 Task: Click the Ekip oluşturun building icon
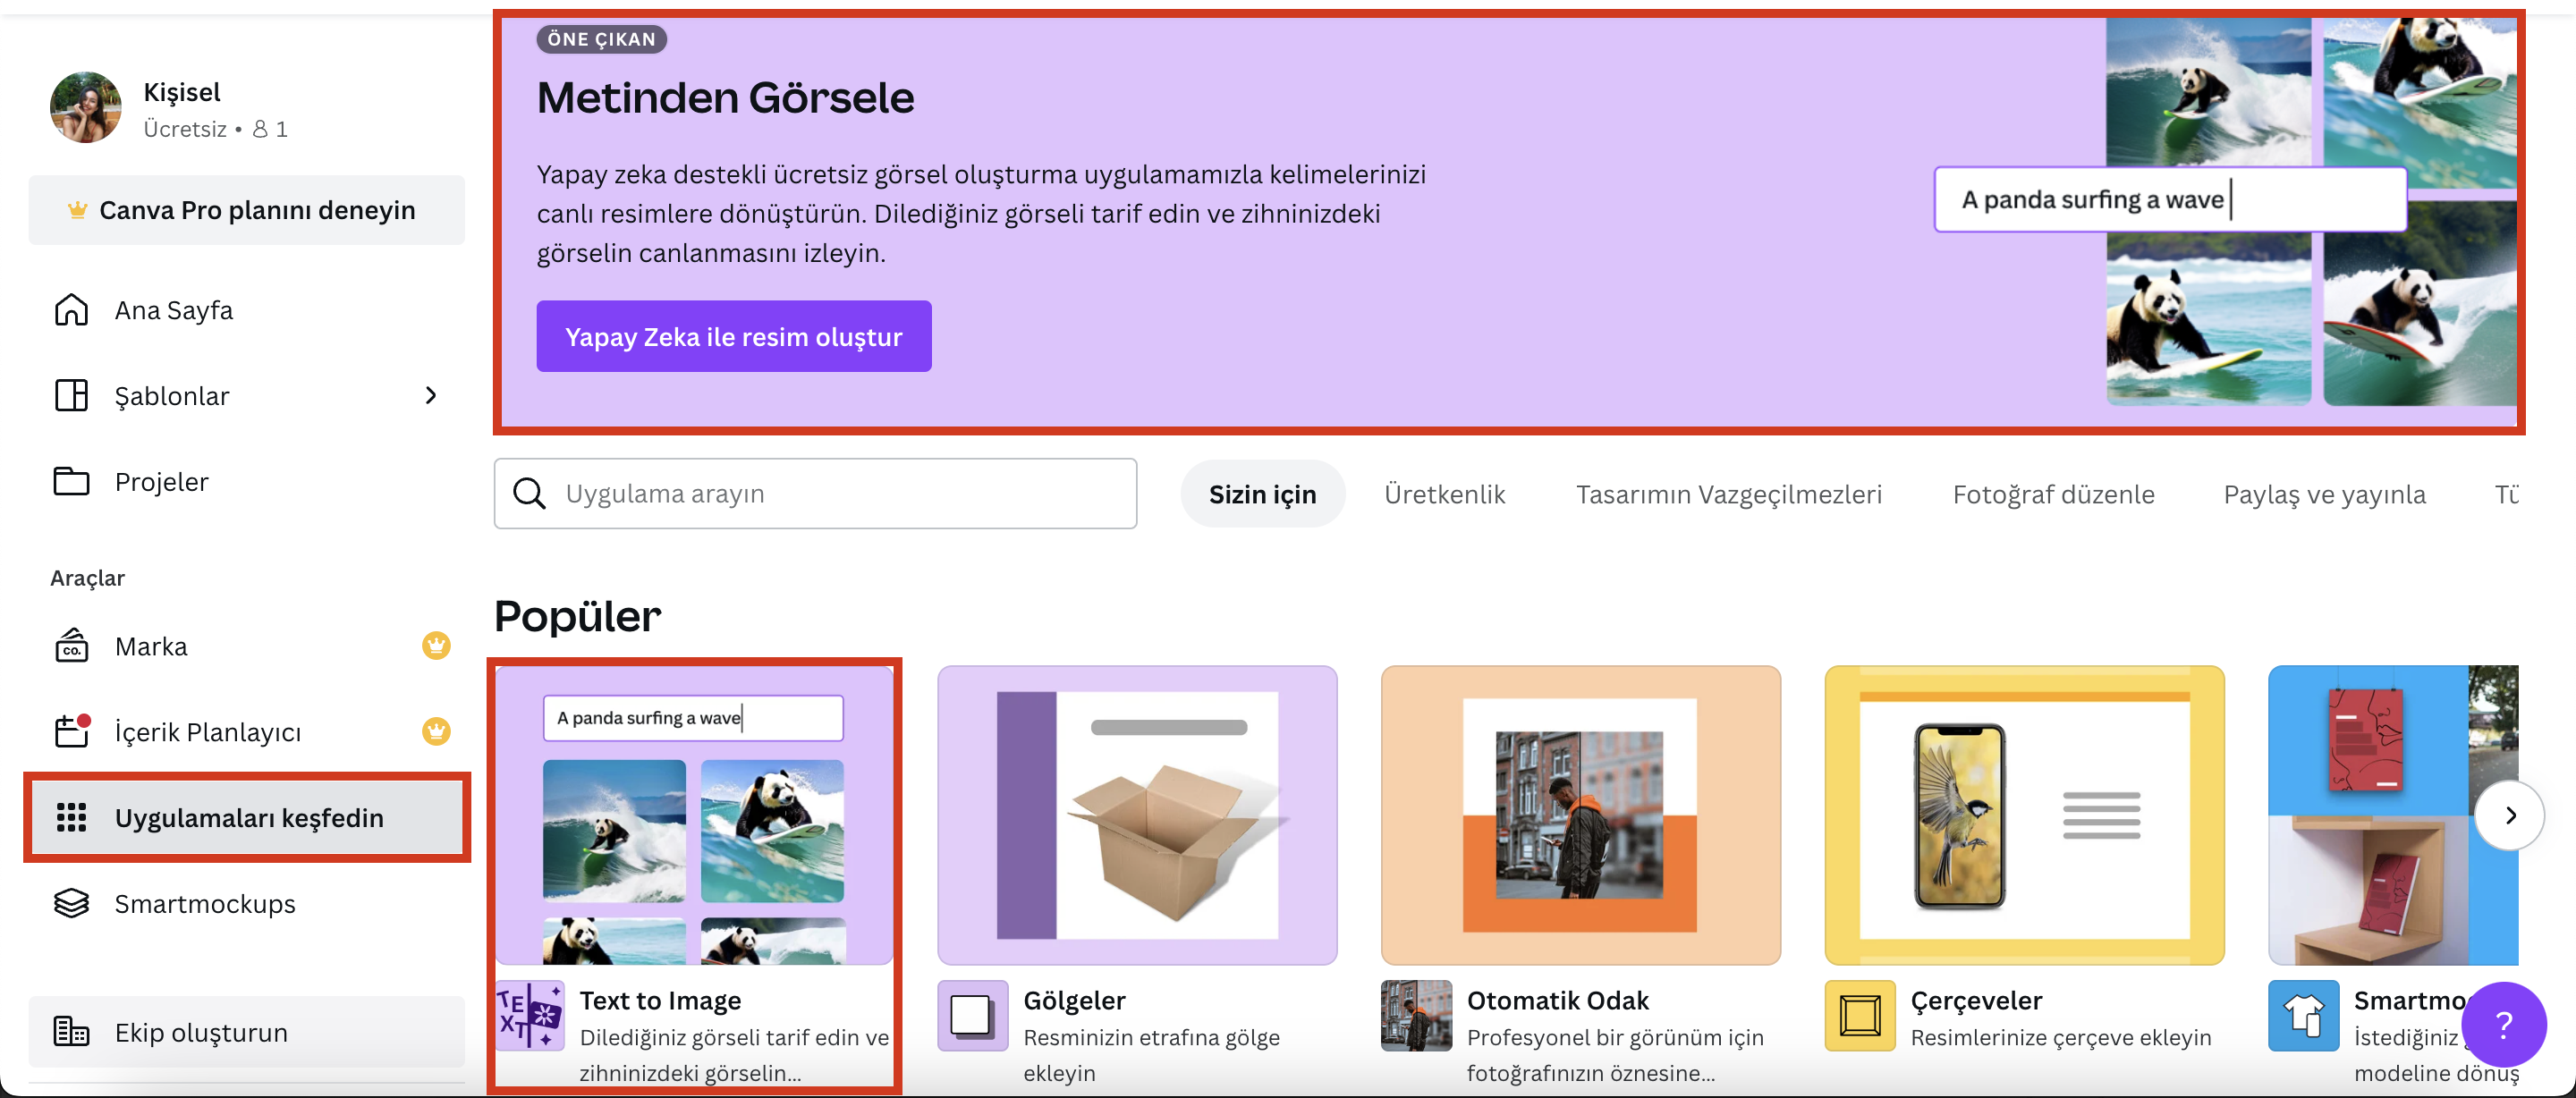pos(71,1032)
